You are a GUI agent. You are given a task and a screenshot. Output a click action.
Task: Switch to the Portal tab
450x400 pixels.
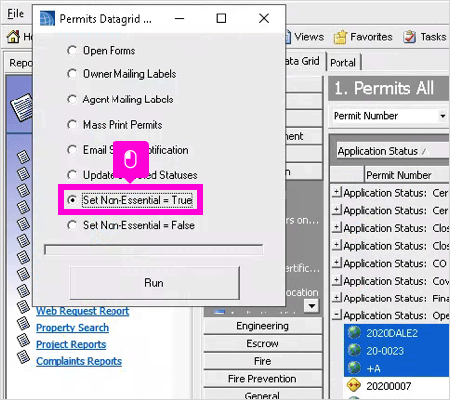click(x=343, y=63)
